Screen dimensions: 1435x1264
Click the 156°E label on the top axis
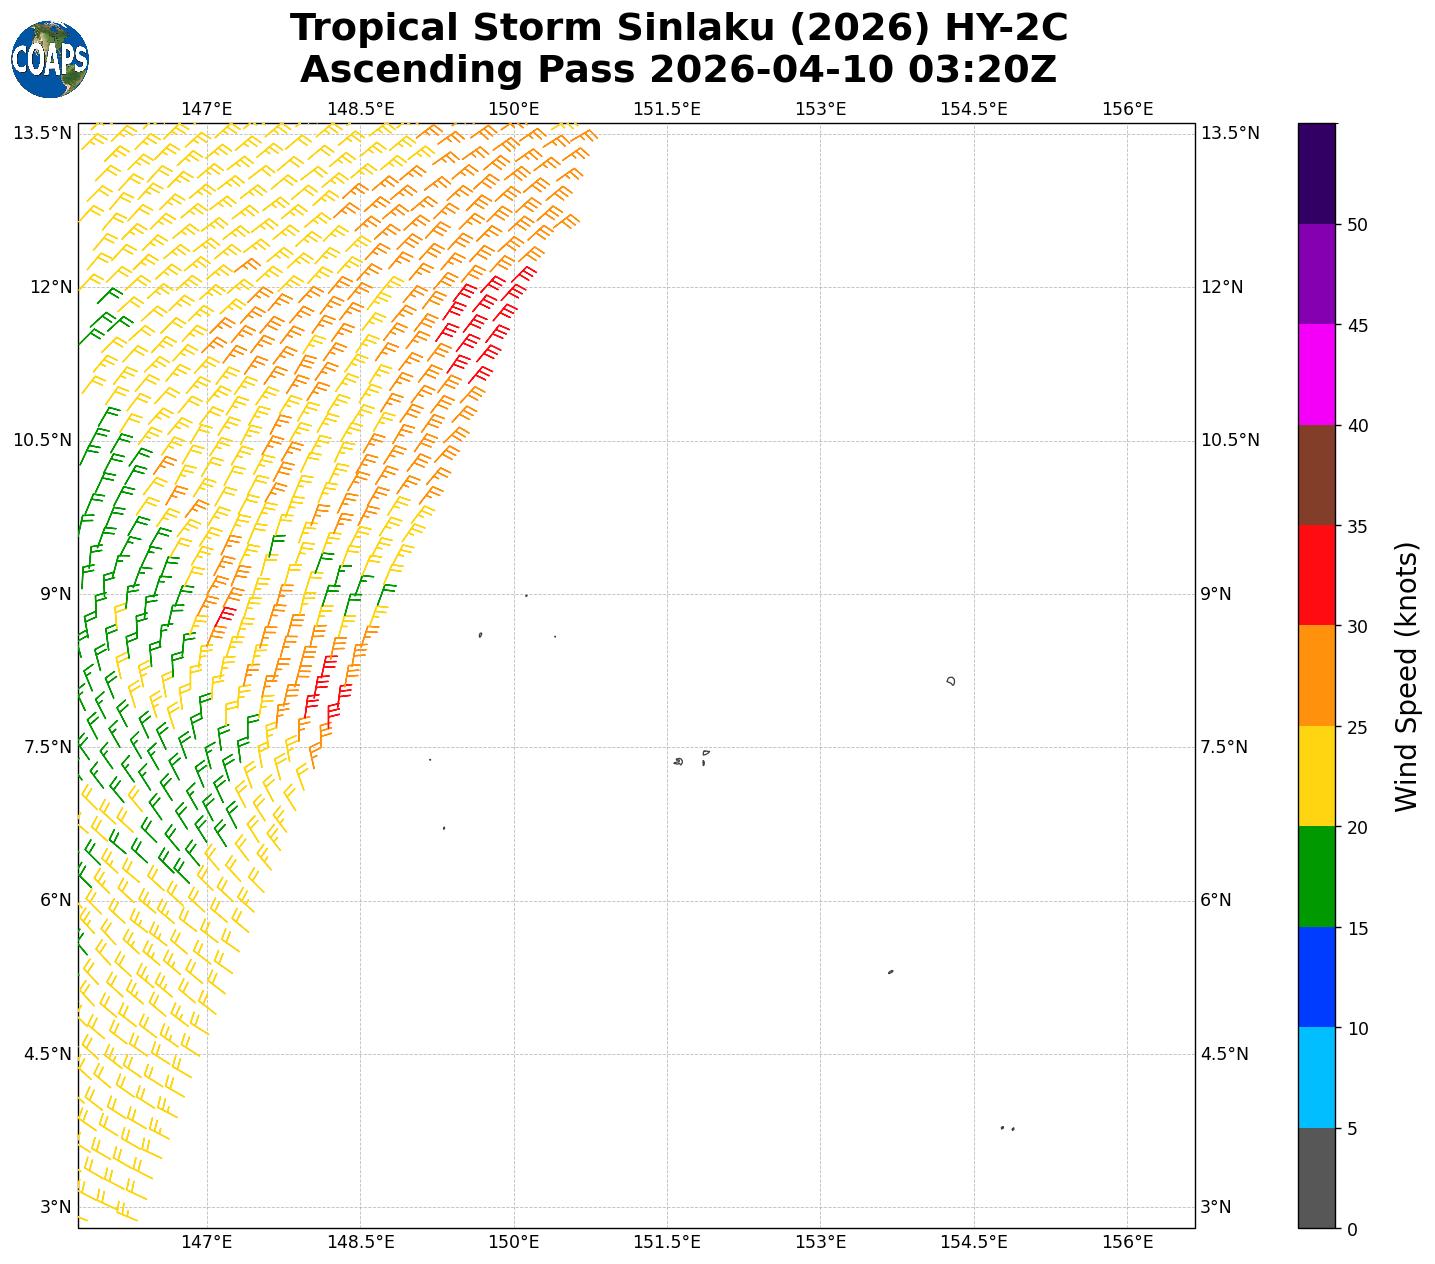click(1127, 108)
